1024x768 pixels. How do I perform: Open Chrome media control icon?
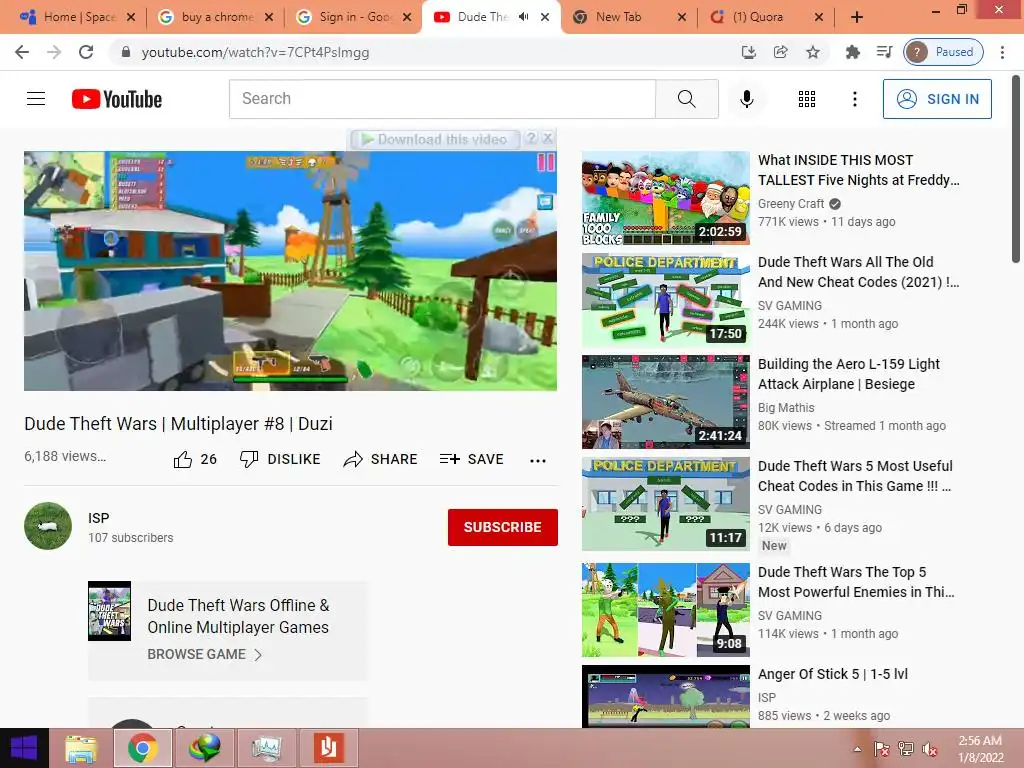(x=884, y=52)
